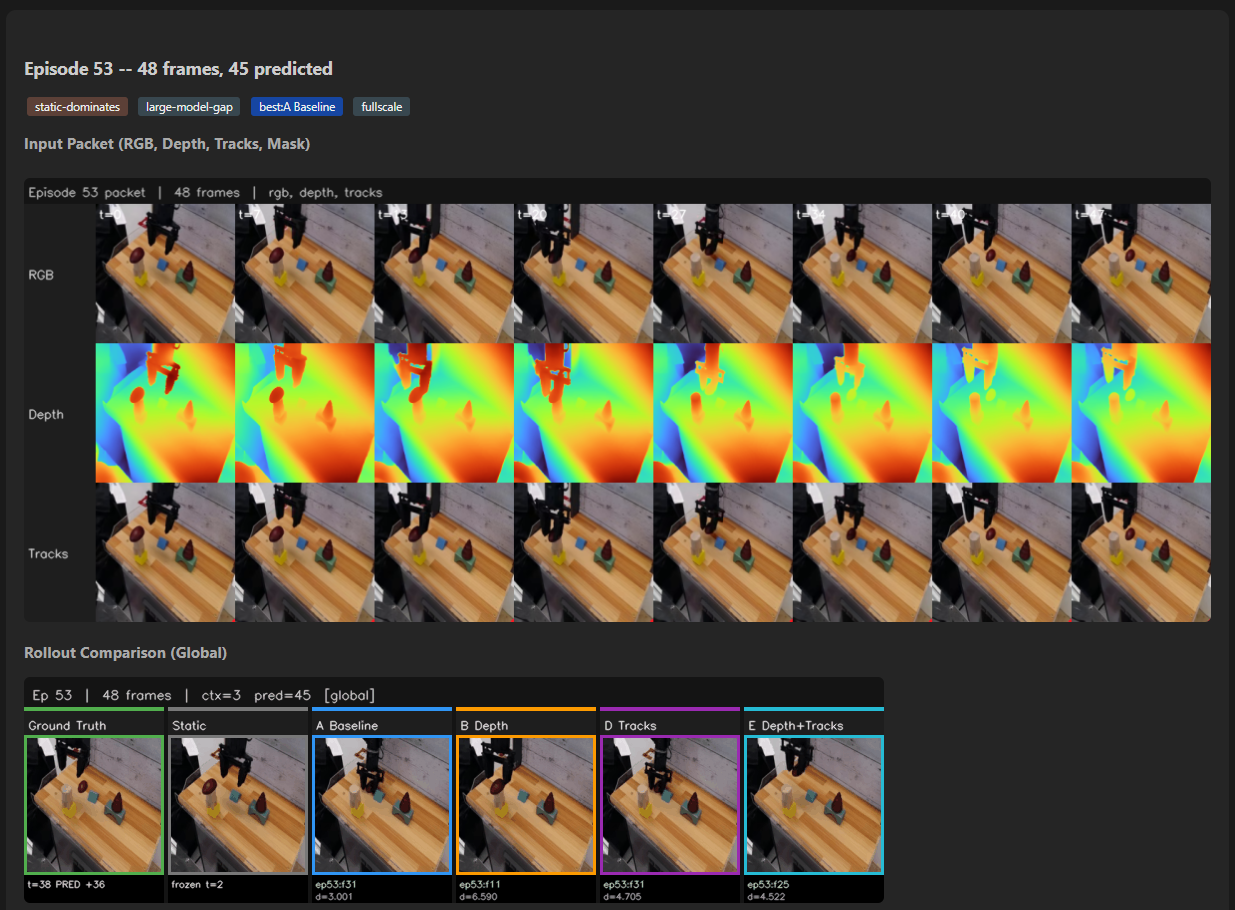Click the static-dominates tag chip

[77, 106]
